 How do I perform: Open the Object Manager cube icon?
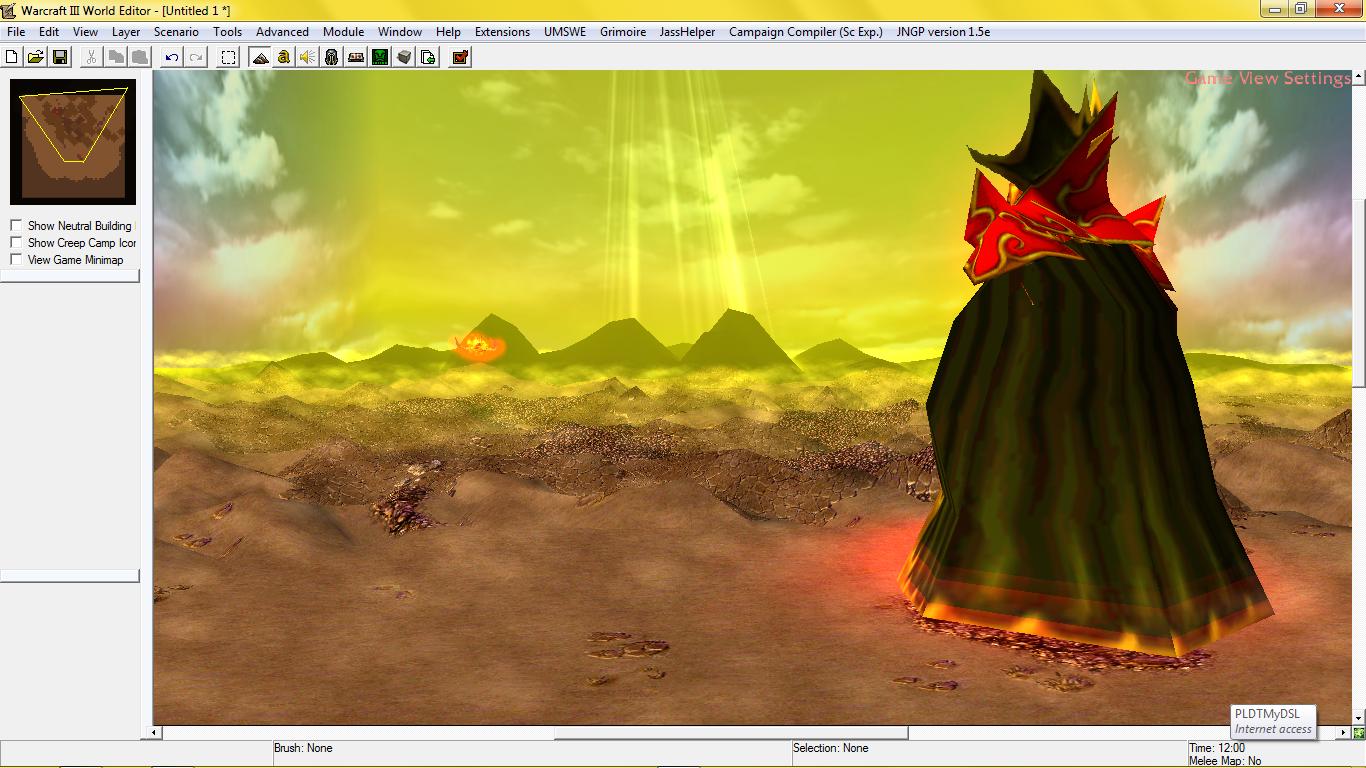point(404,58)
